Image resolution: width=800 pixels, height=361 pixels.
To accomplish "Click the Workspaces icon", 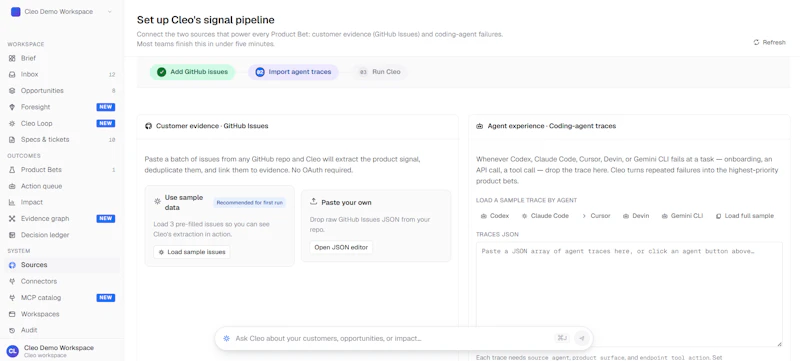I will point(12,314).
